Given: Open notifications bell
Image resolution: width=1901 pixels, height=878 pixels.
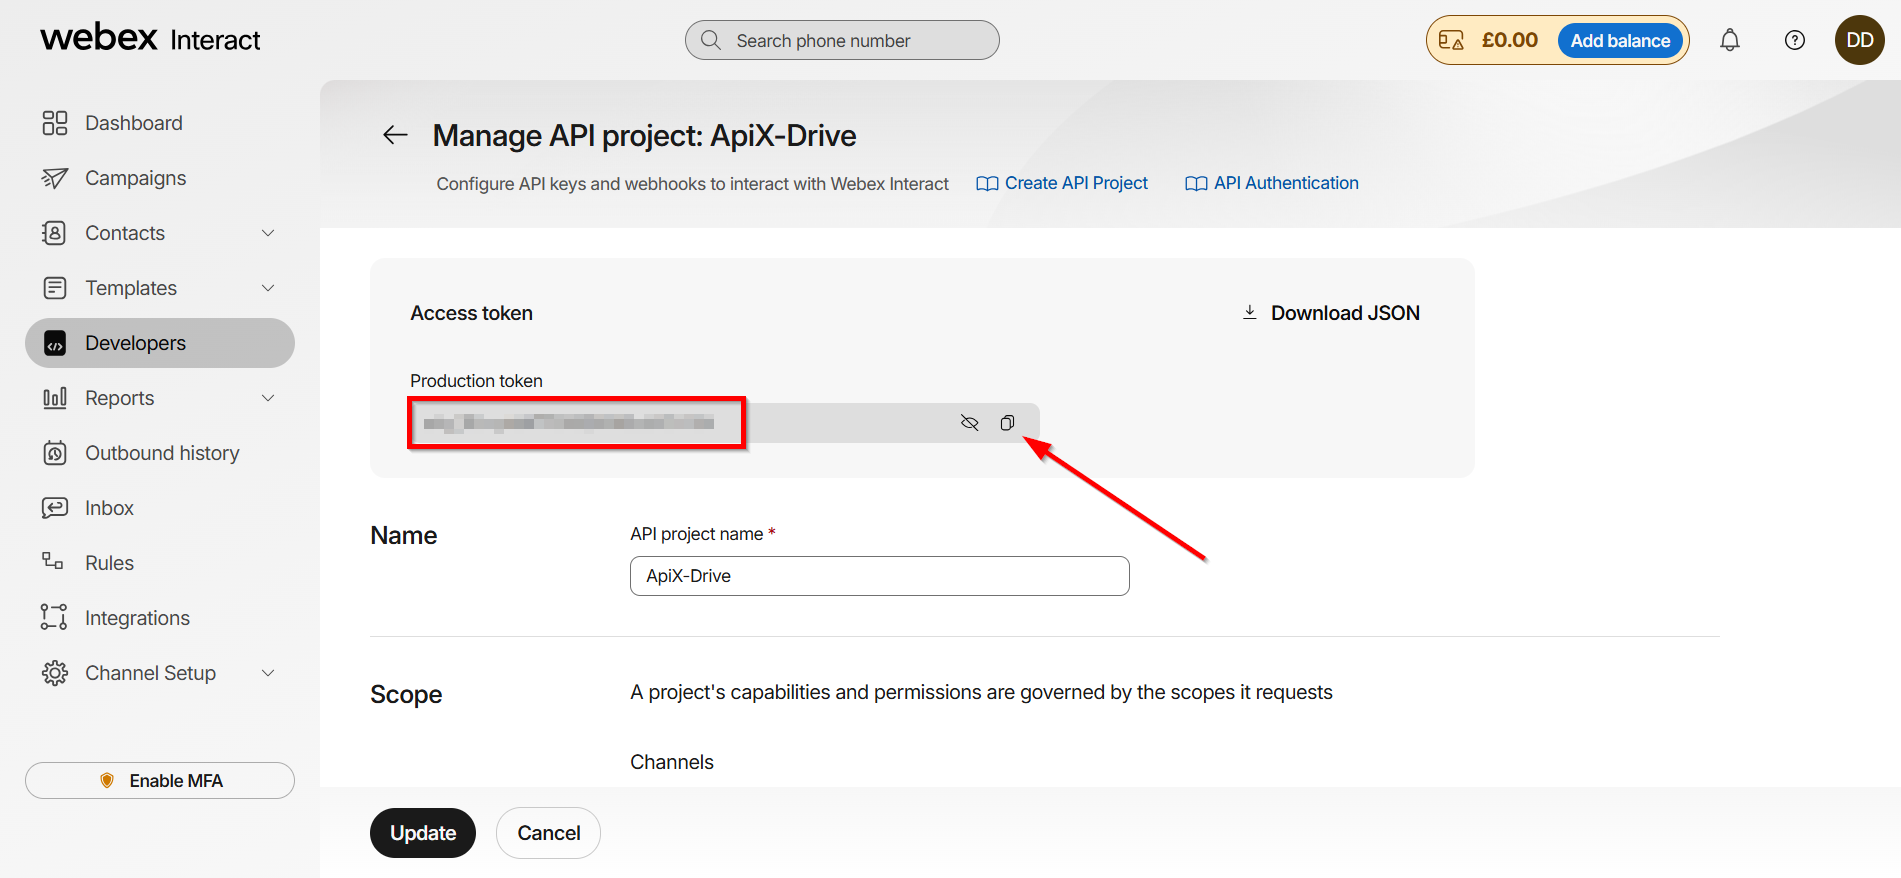Looking at the screenshot, I should (1730, 40).
